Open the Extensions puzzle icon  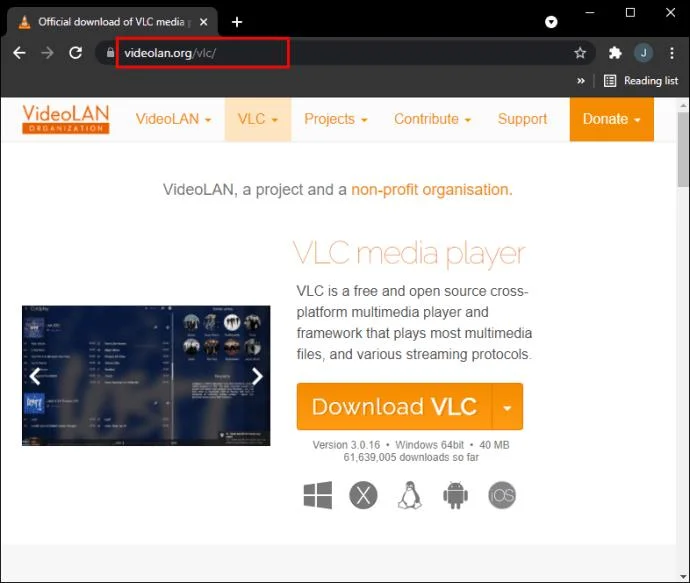pyautogui.click(x=615, y=53)
